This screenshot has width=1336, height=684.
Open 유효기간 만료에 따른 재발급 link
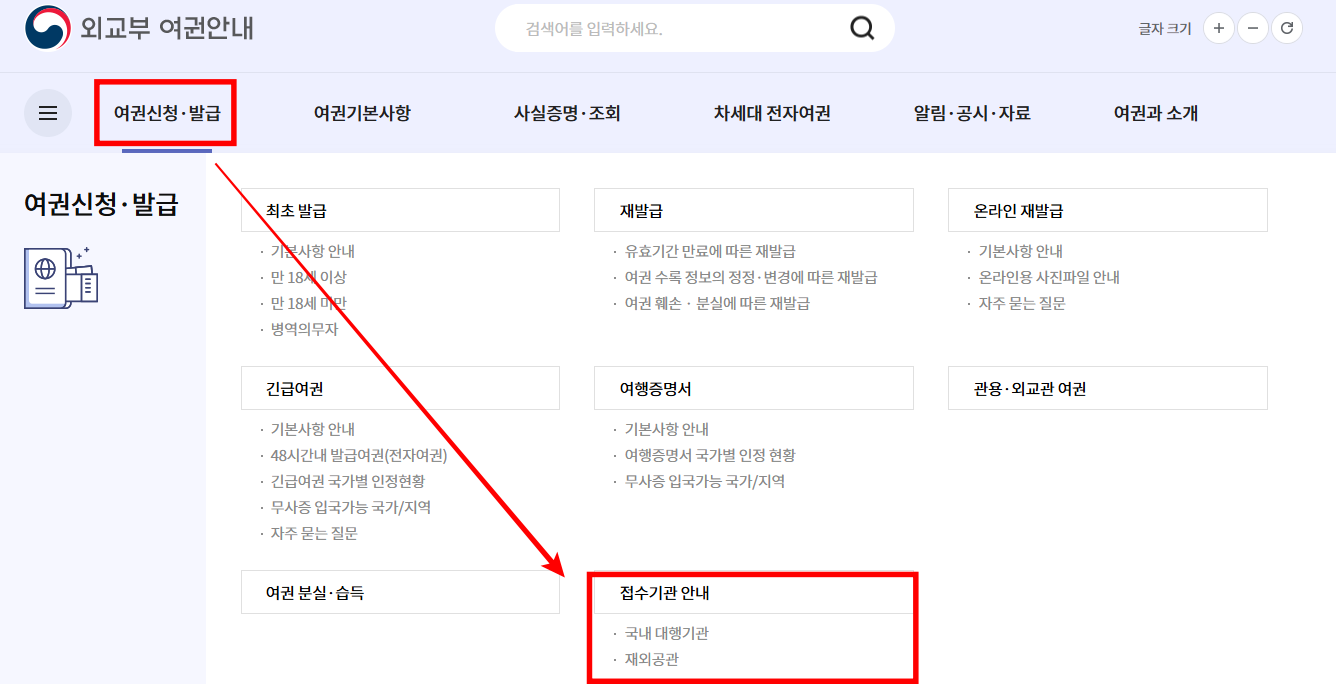tap(710, 251)
